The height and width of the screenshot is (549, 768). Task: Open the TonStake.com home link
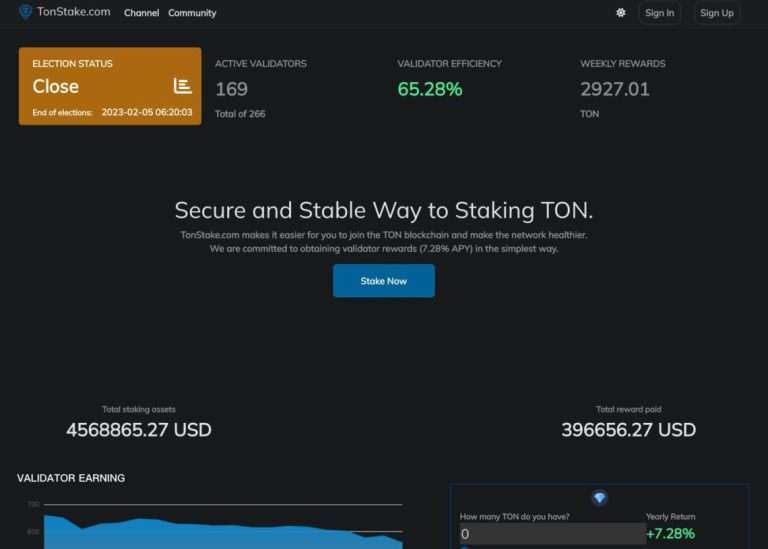coord(73,12)
